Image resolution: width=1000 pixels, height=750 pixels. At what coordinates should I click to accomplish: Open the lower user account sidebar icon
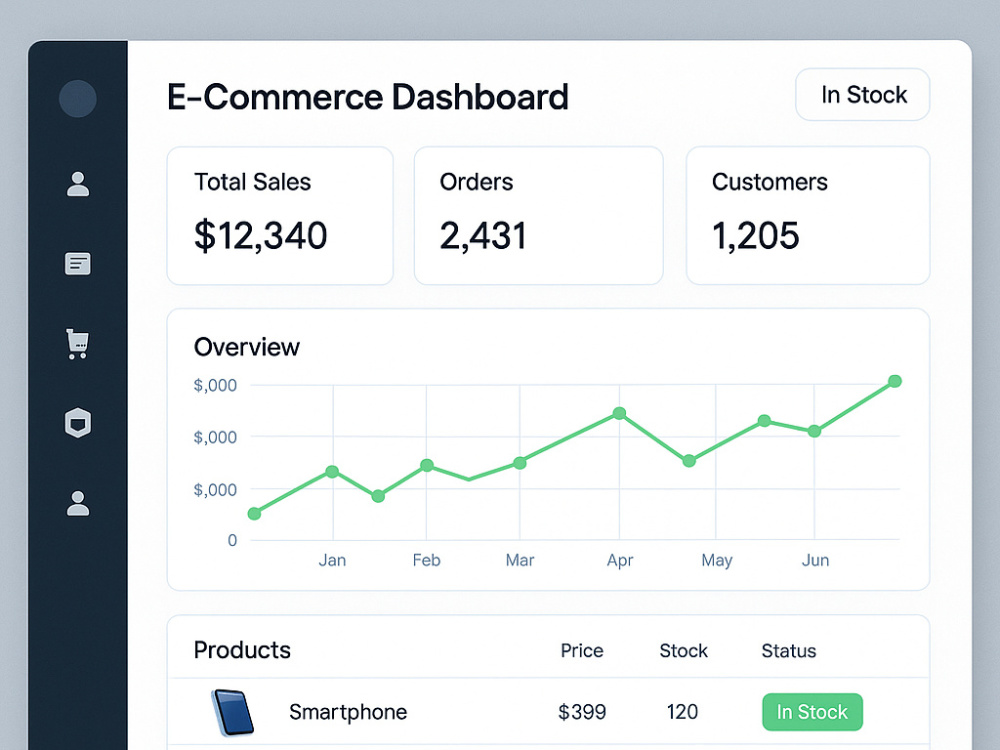[x=78, y=503]
